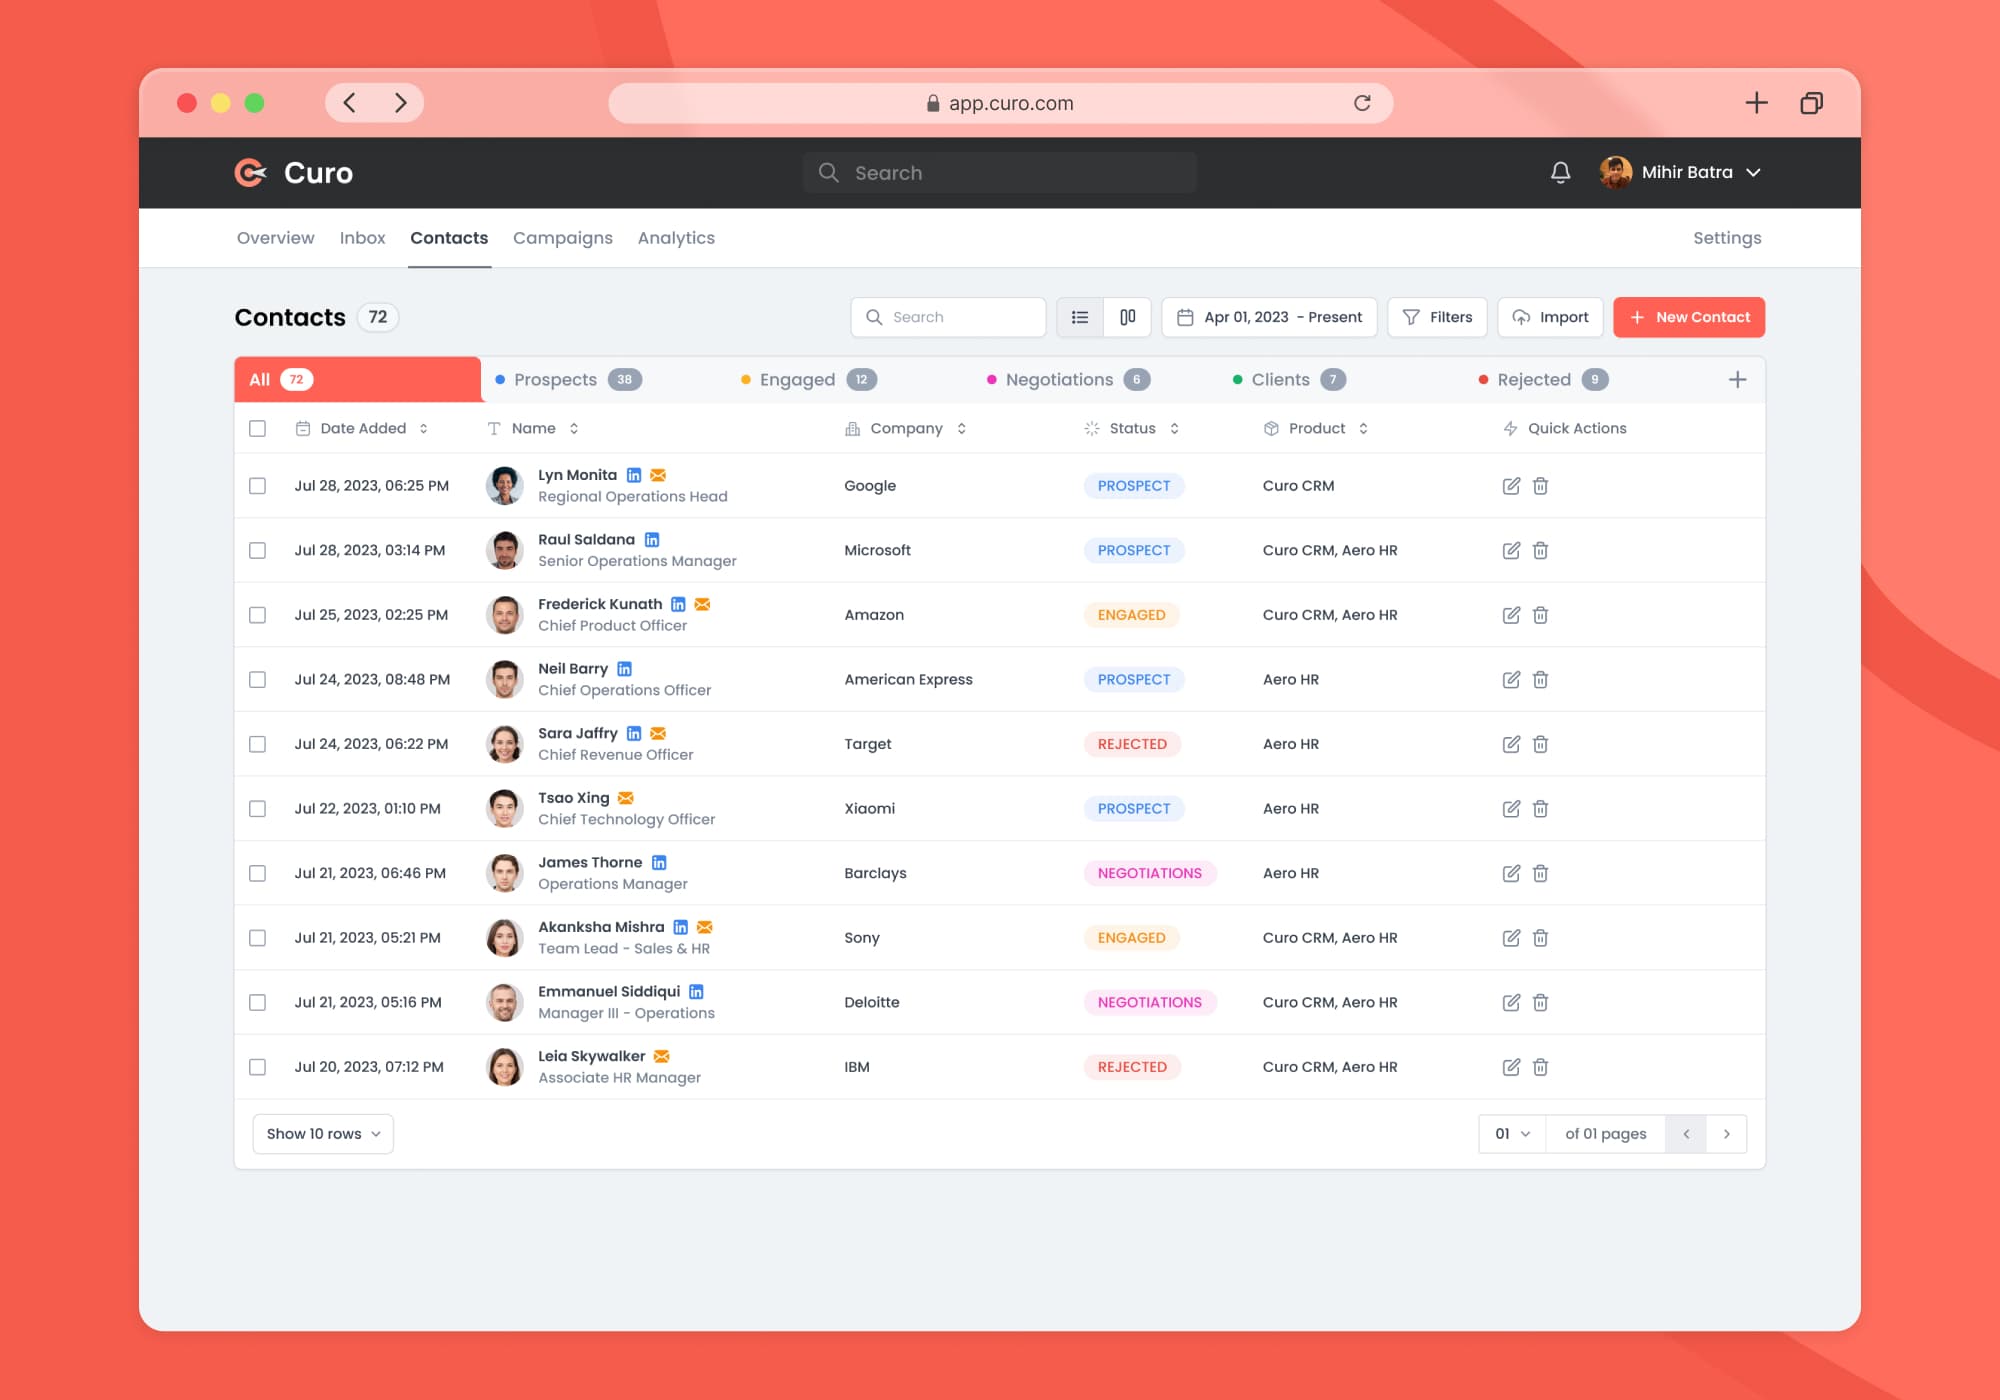Viewport: 2000px width, 1400px height.
Task: Check the James Thorne row checkbox
Action: (257, 873)
